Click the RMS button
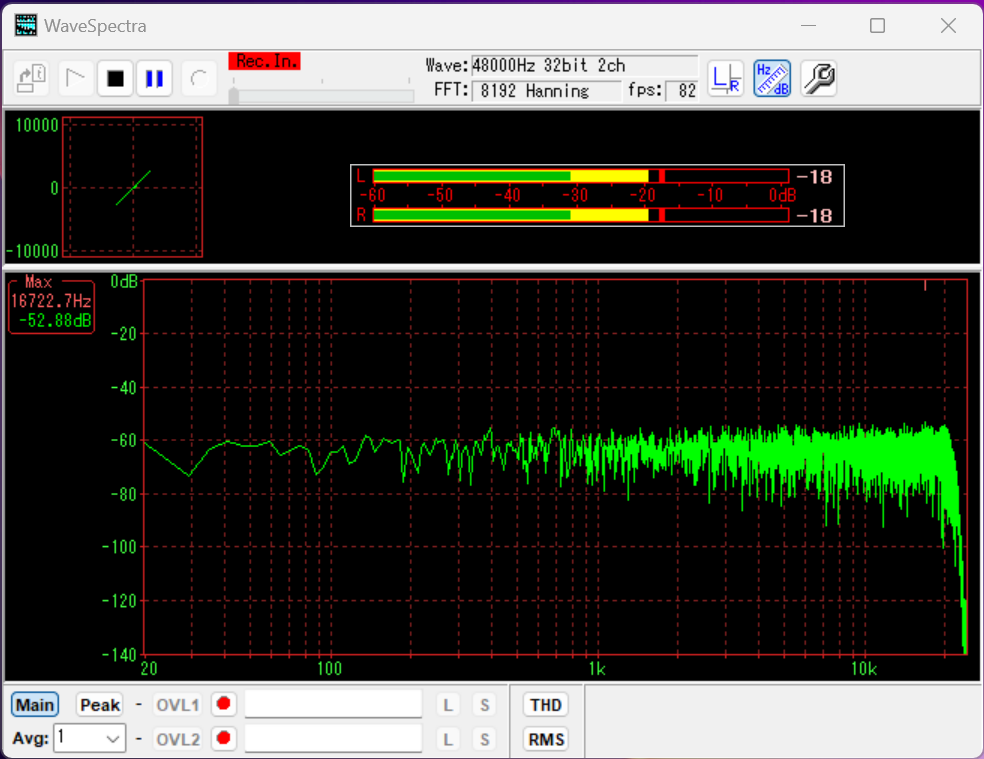This screenshot has height=759, width=984. [x=546, y=739]
